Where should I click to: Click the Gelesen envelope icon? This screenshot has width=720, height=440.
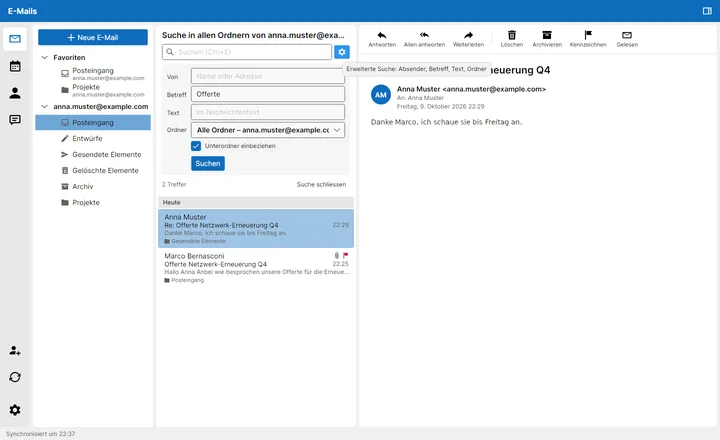click(x=627, y=35)
